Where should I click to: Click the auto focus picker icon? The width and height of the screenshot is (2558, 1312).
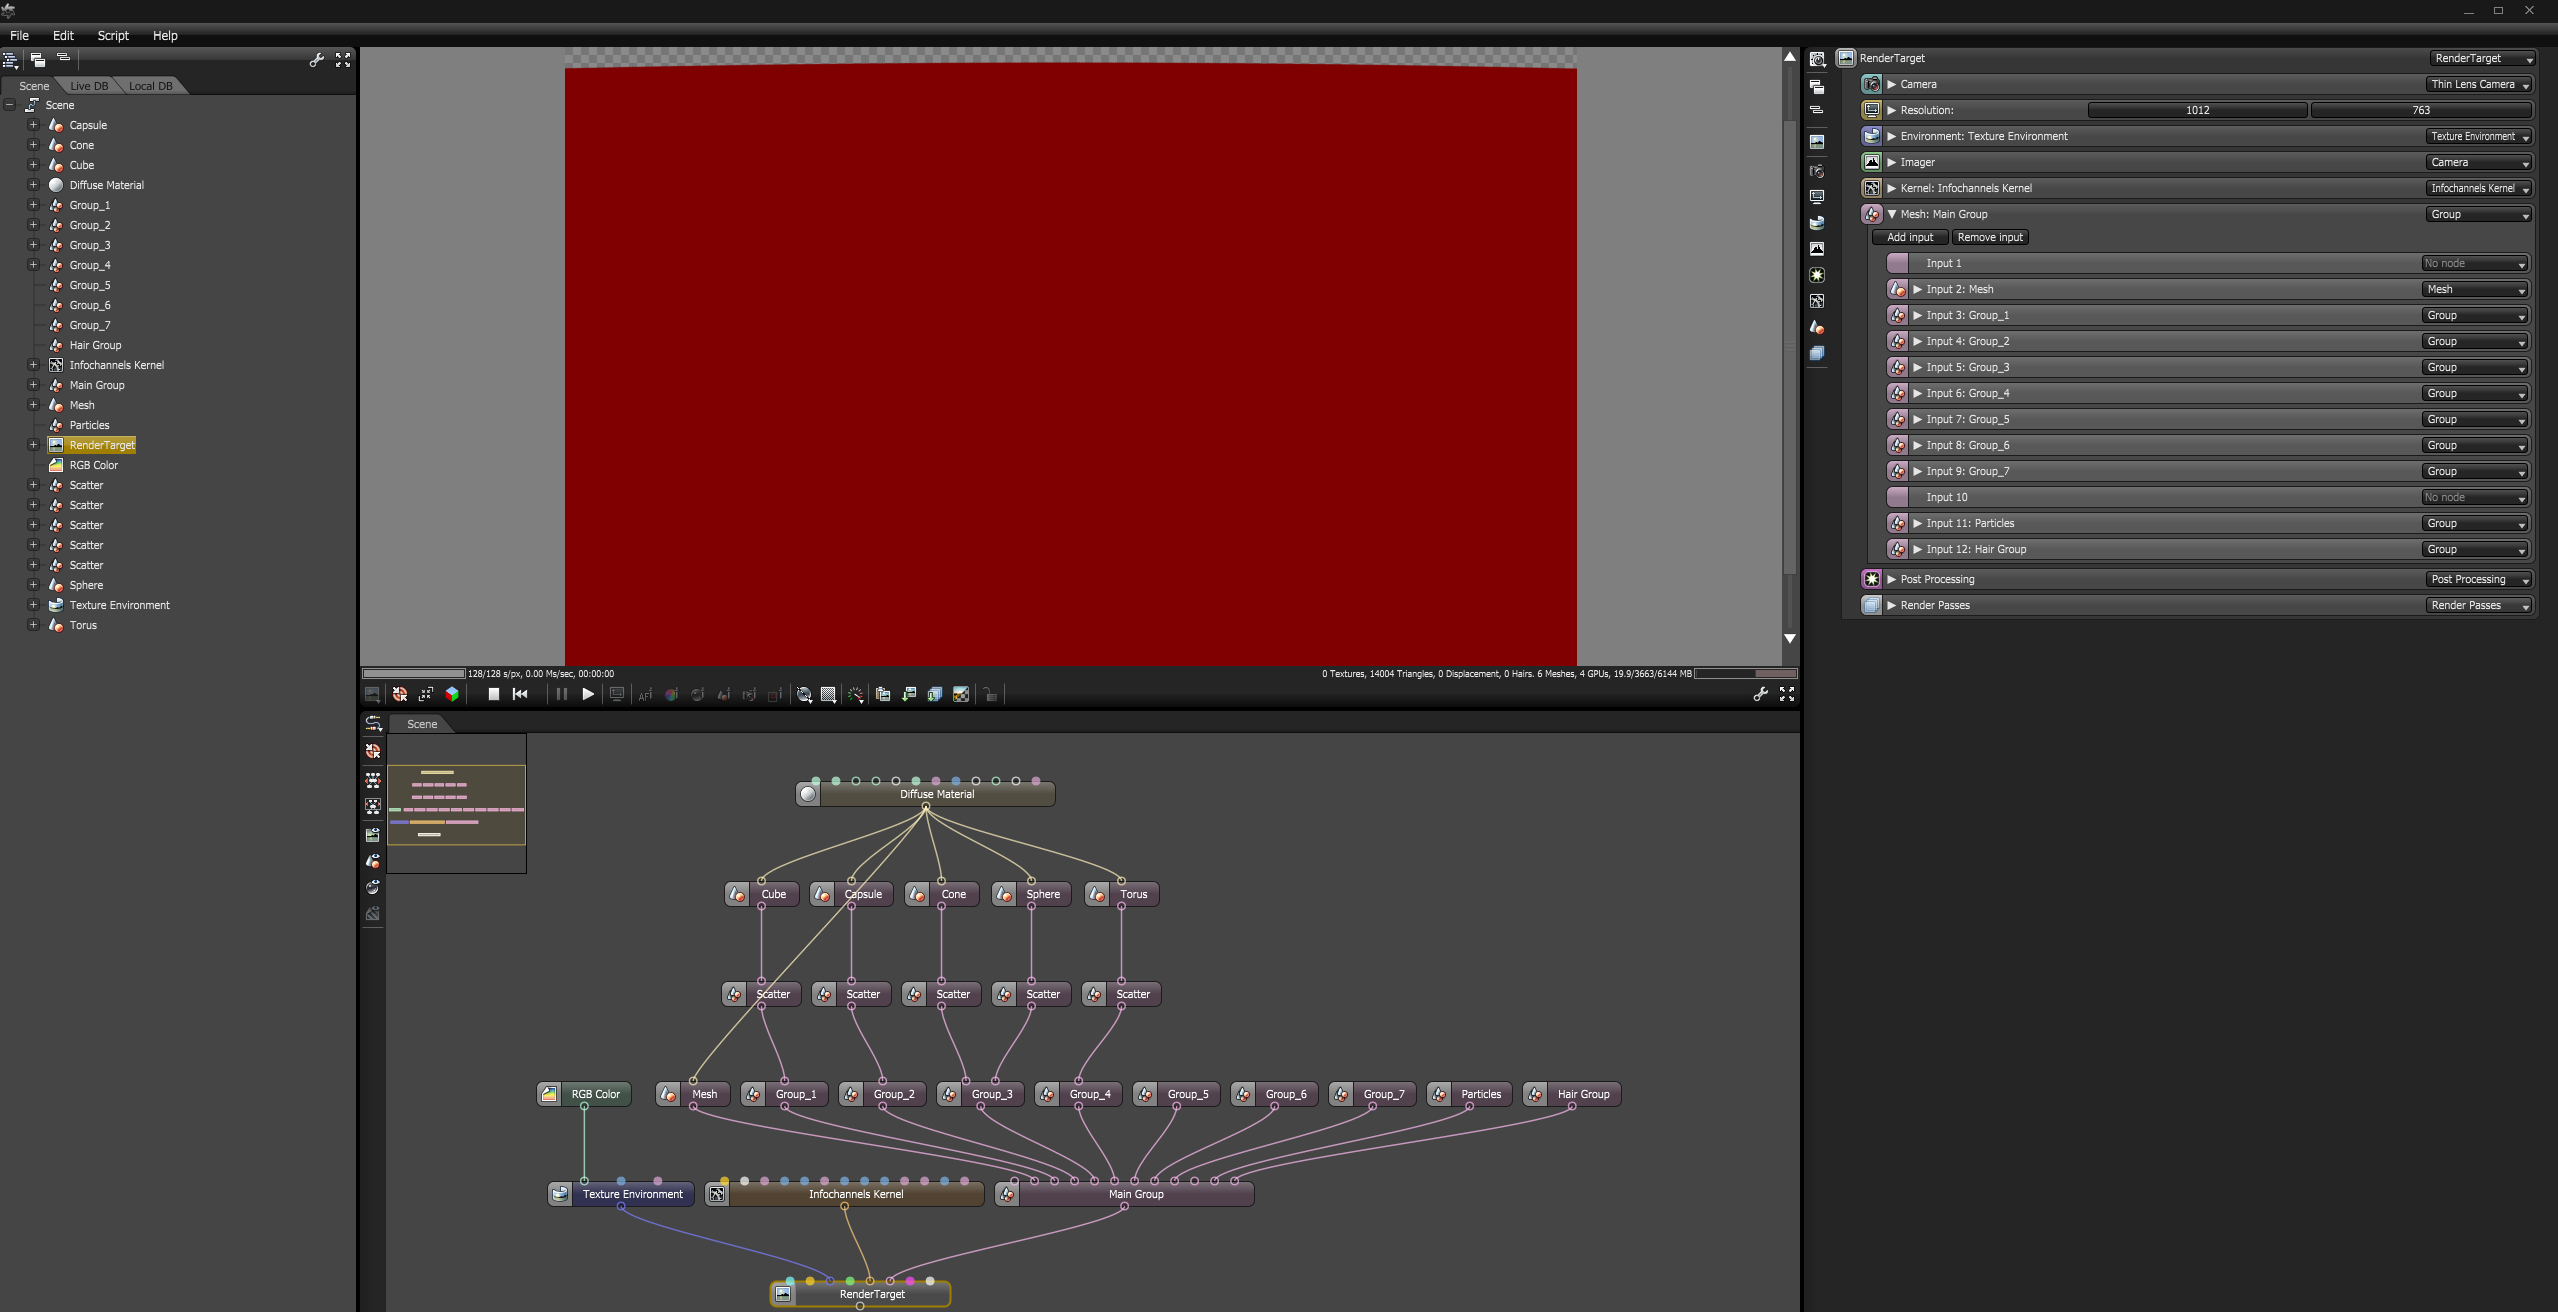(645, 694)
